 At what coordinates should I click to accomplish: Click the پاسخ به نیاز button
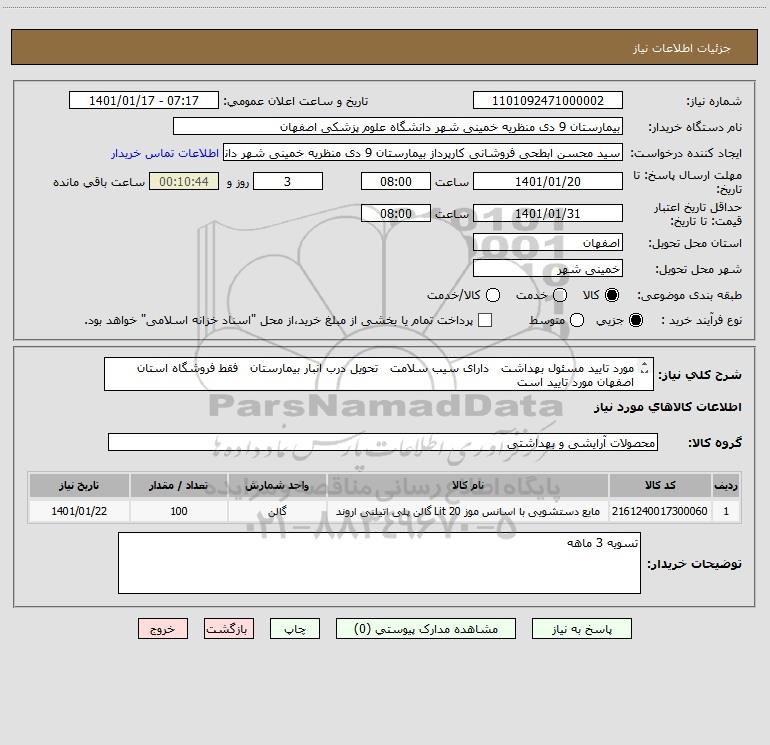tap(581, 629)
